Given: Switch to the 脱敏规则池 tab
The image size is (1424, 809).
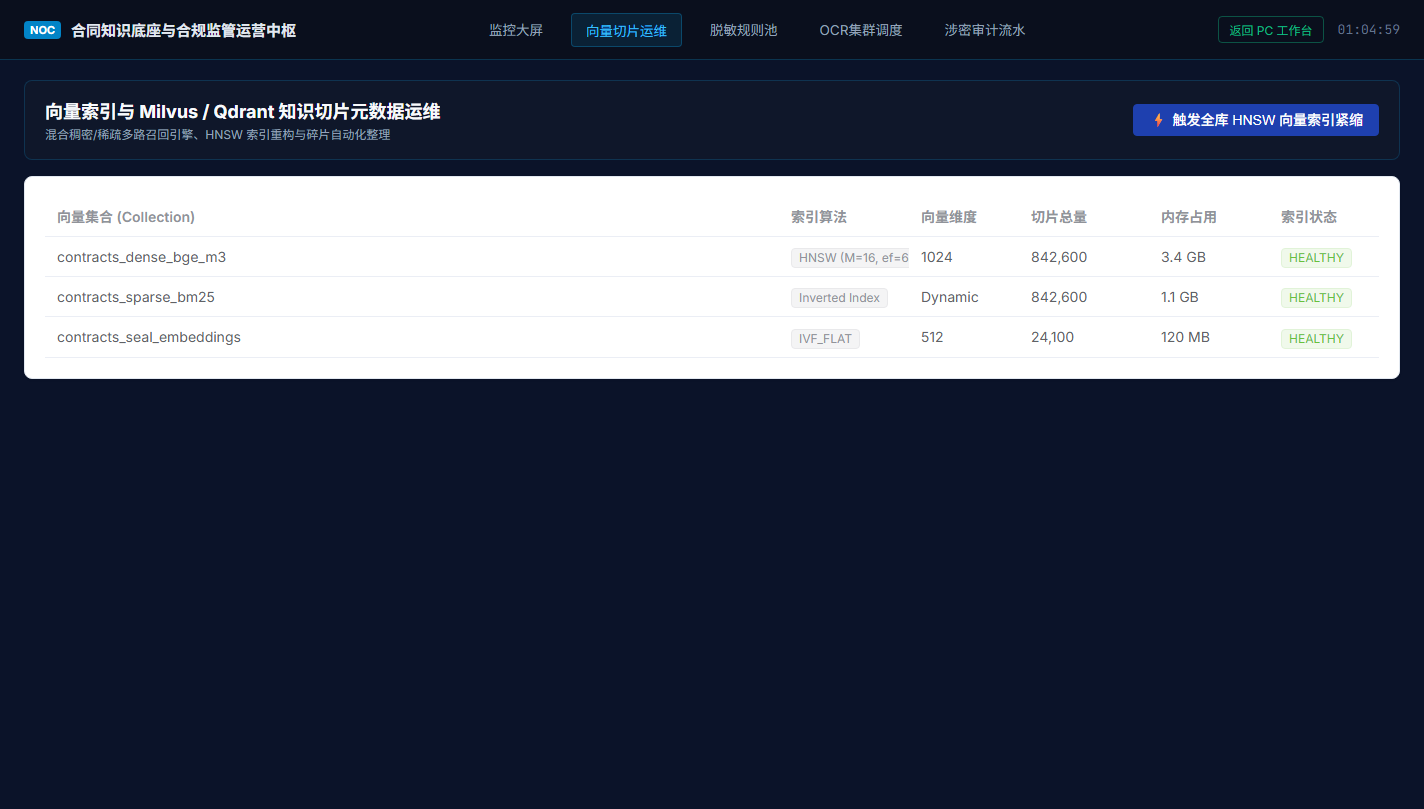Looking at the screenshot, I should point(743,30).
